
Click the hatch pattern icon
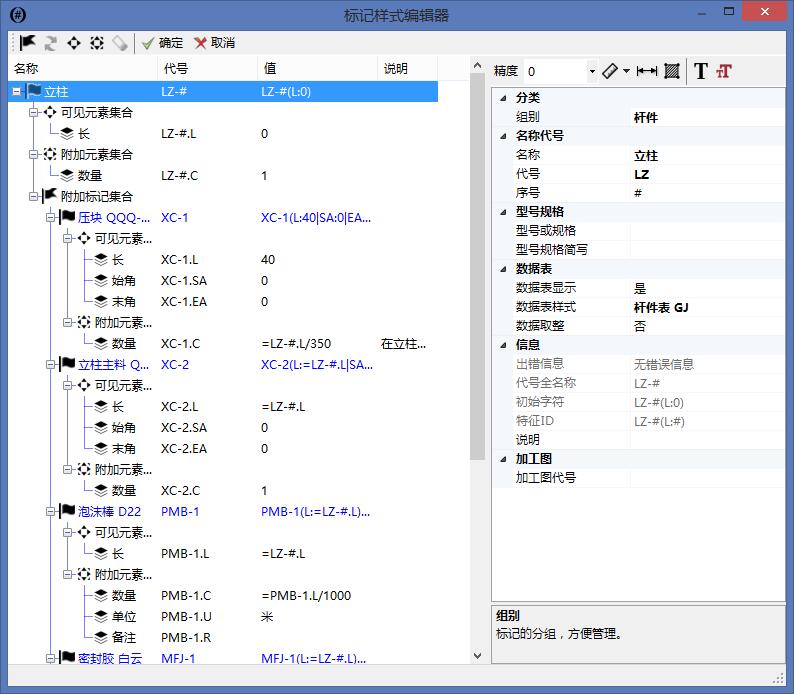point(672,71)
